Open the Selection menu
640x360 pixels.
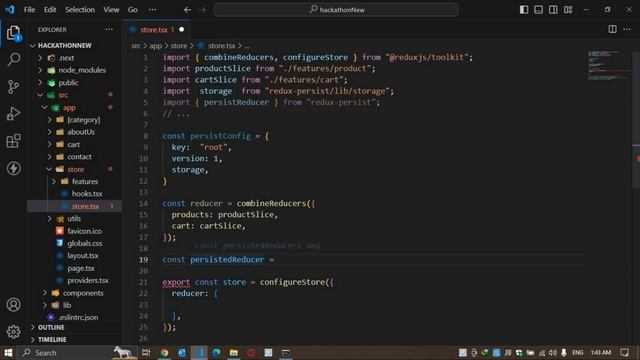(x=80, y=9)
